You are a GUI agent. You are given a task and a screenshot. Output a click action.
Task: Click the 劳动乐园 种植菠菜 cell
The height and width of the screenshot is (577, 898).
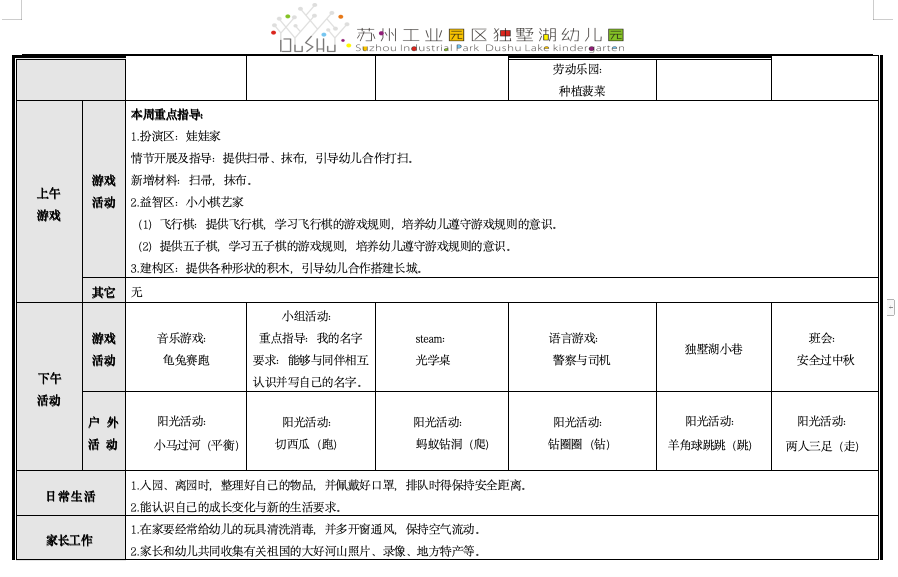pos(581,80)
